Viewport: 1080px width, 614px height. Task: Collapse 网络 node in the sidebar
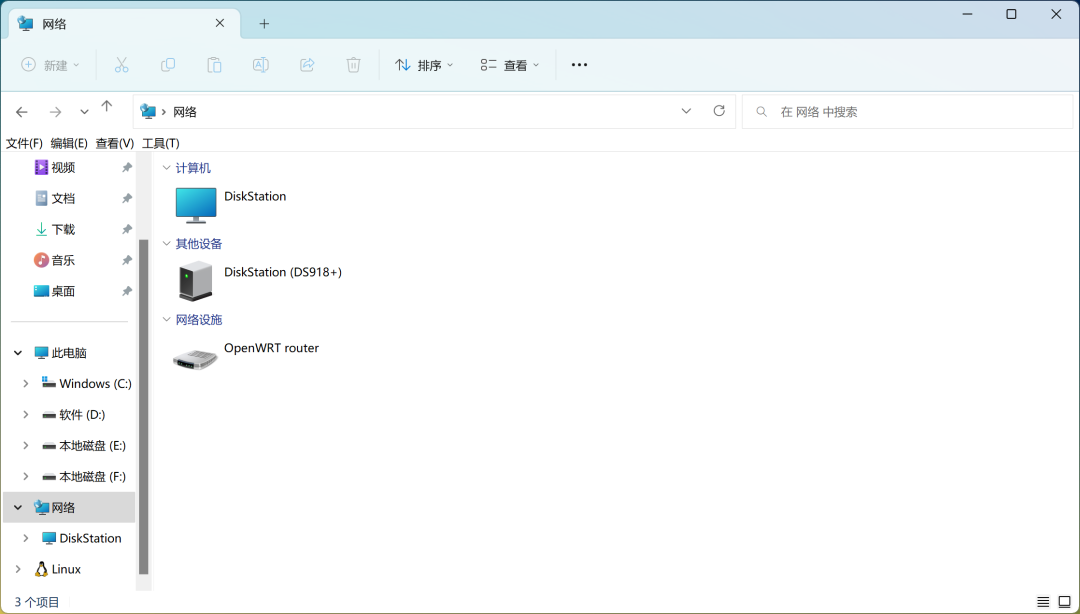tap(18, 508)
